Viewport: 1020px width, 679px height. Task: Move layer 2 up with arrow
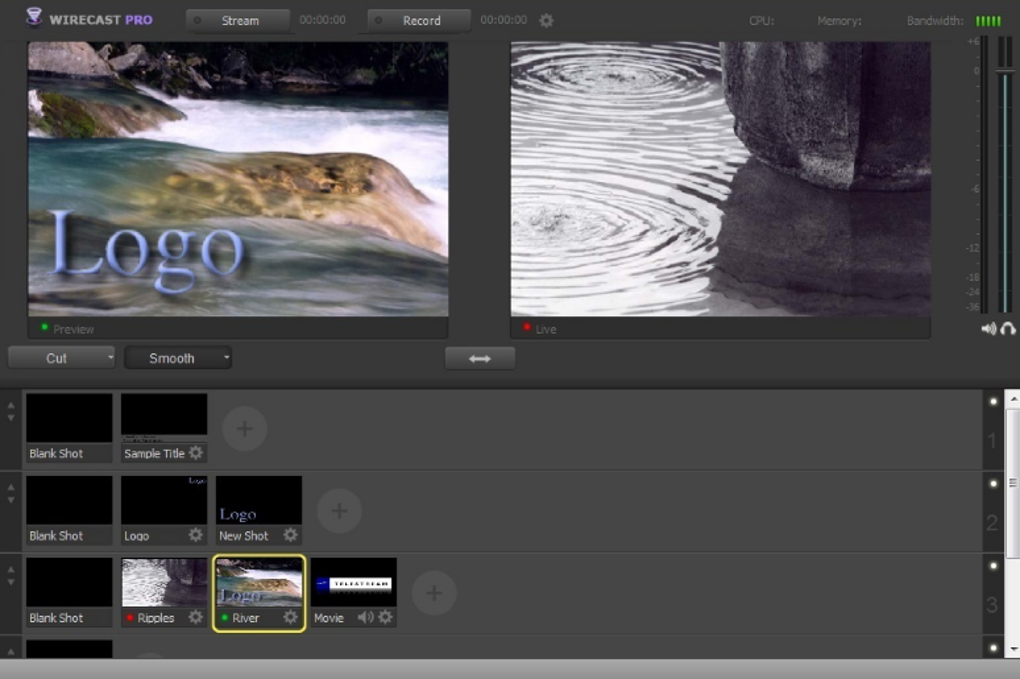(11, 487)
